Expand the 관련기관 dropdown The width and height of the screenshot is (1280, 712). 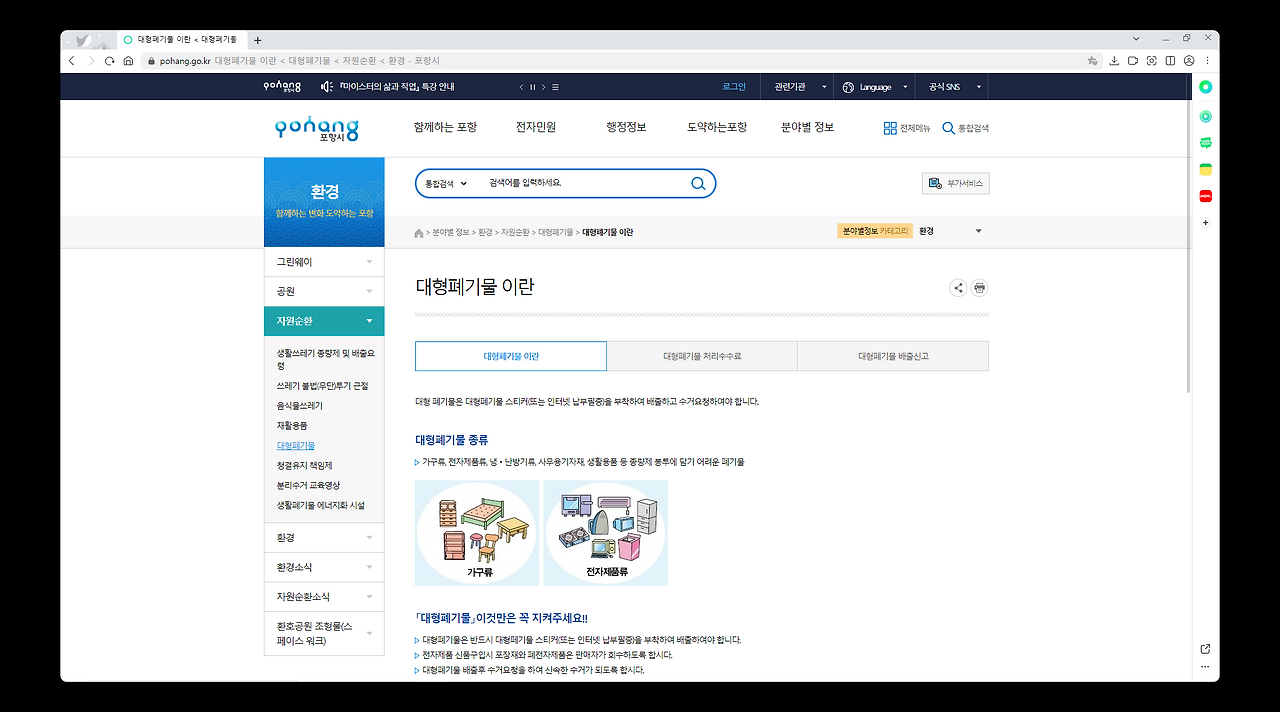click(x=797, y=86)
